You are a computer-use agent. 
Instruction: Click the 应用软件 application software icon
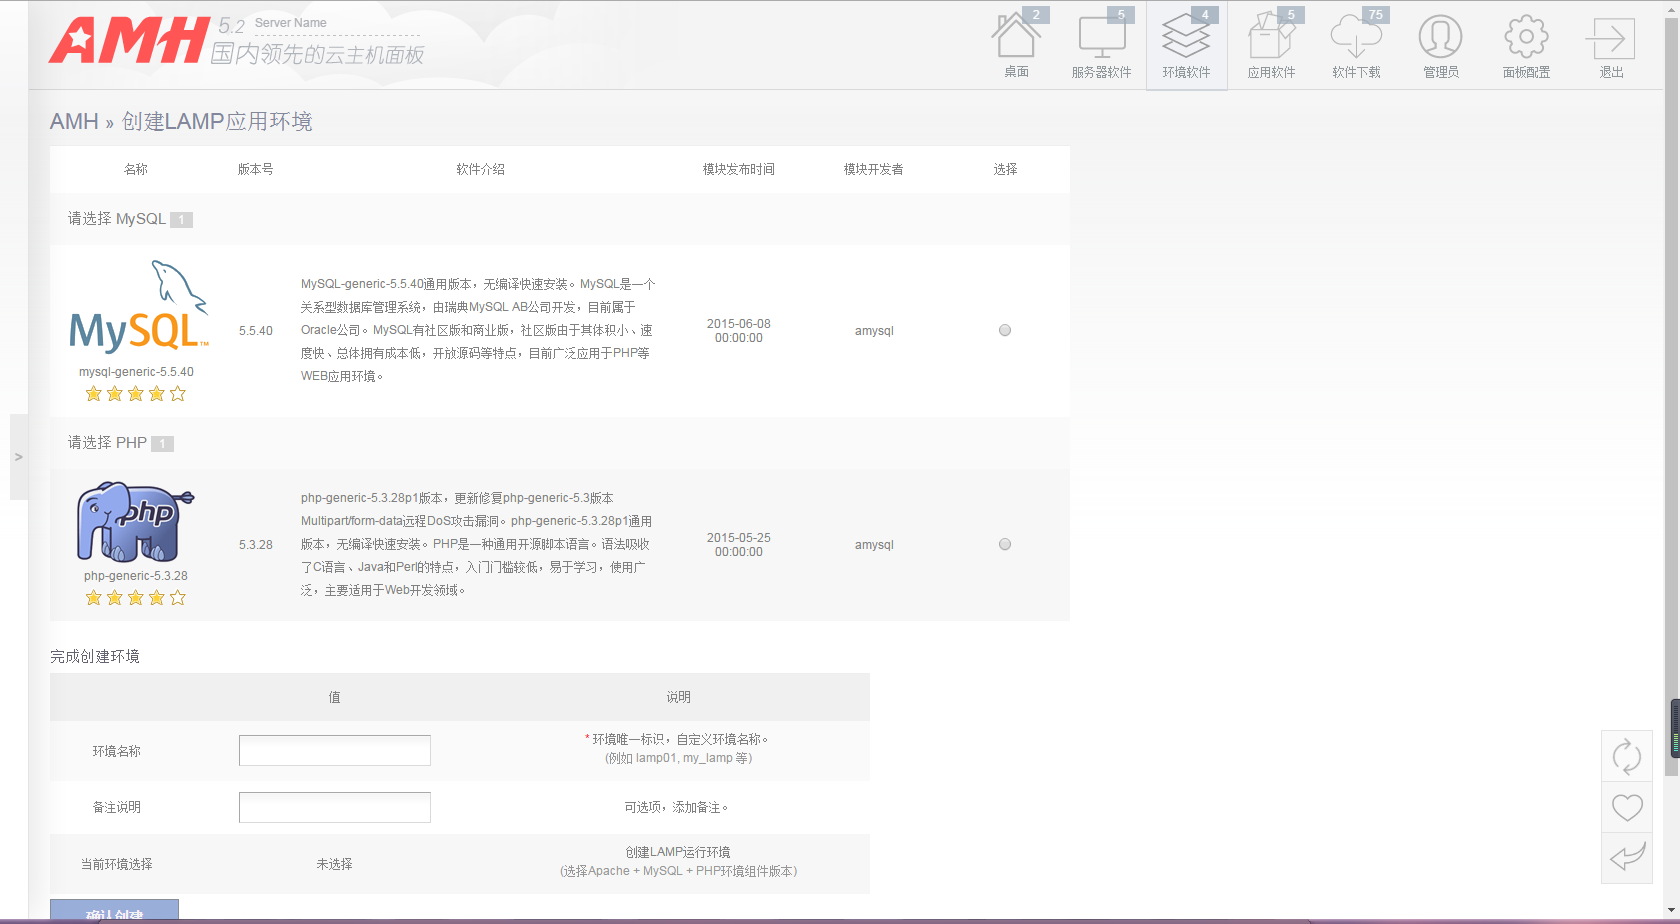tap(1271, 45)
